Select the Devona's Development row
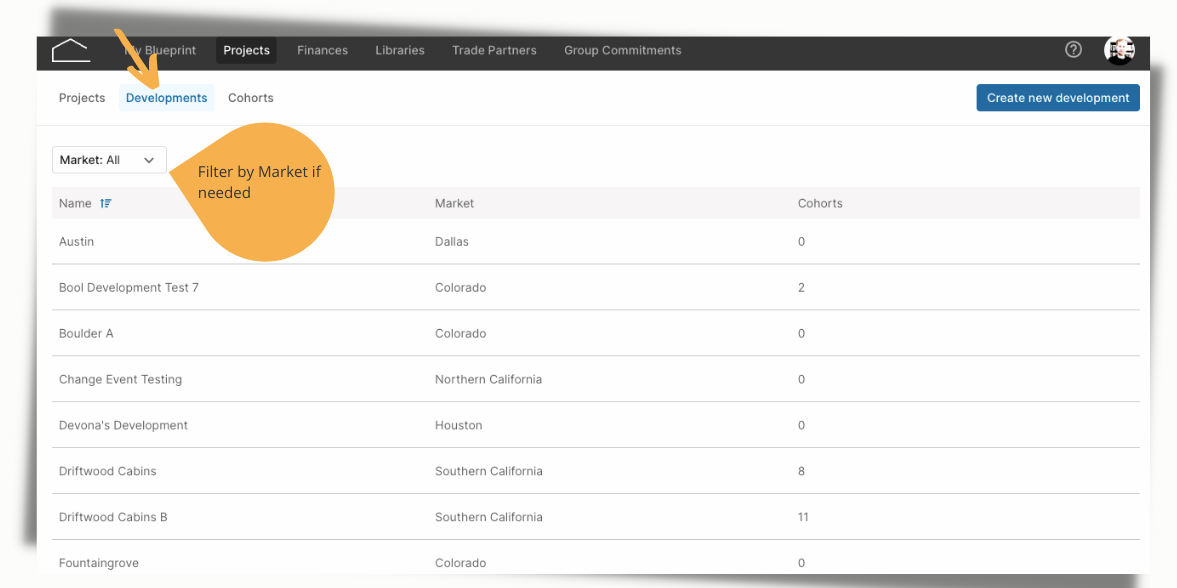 point(596,425)
